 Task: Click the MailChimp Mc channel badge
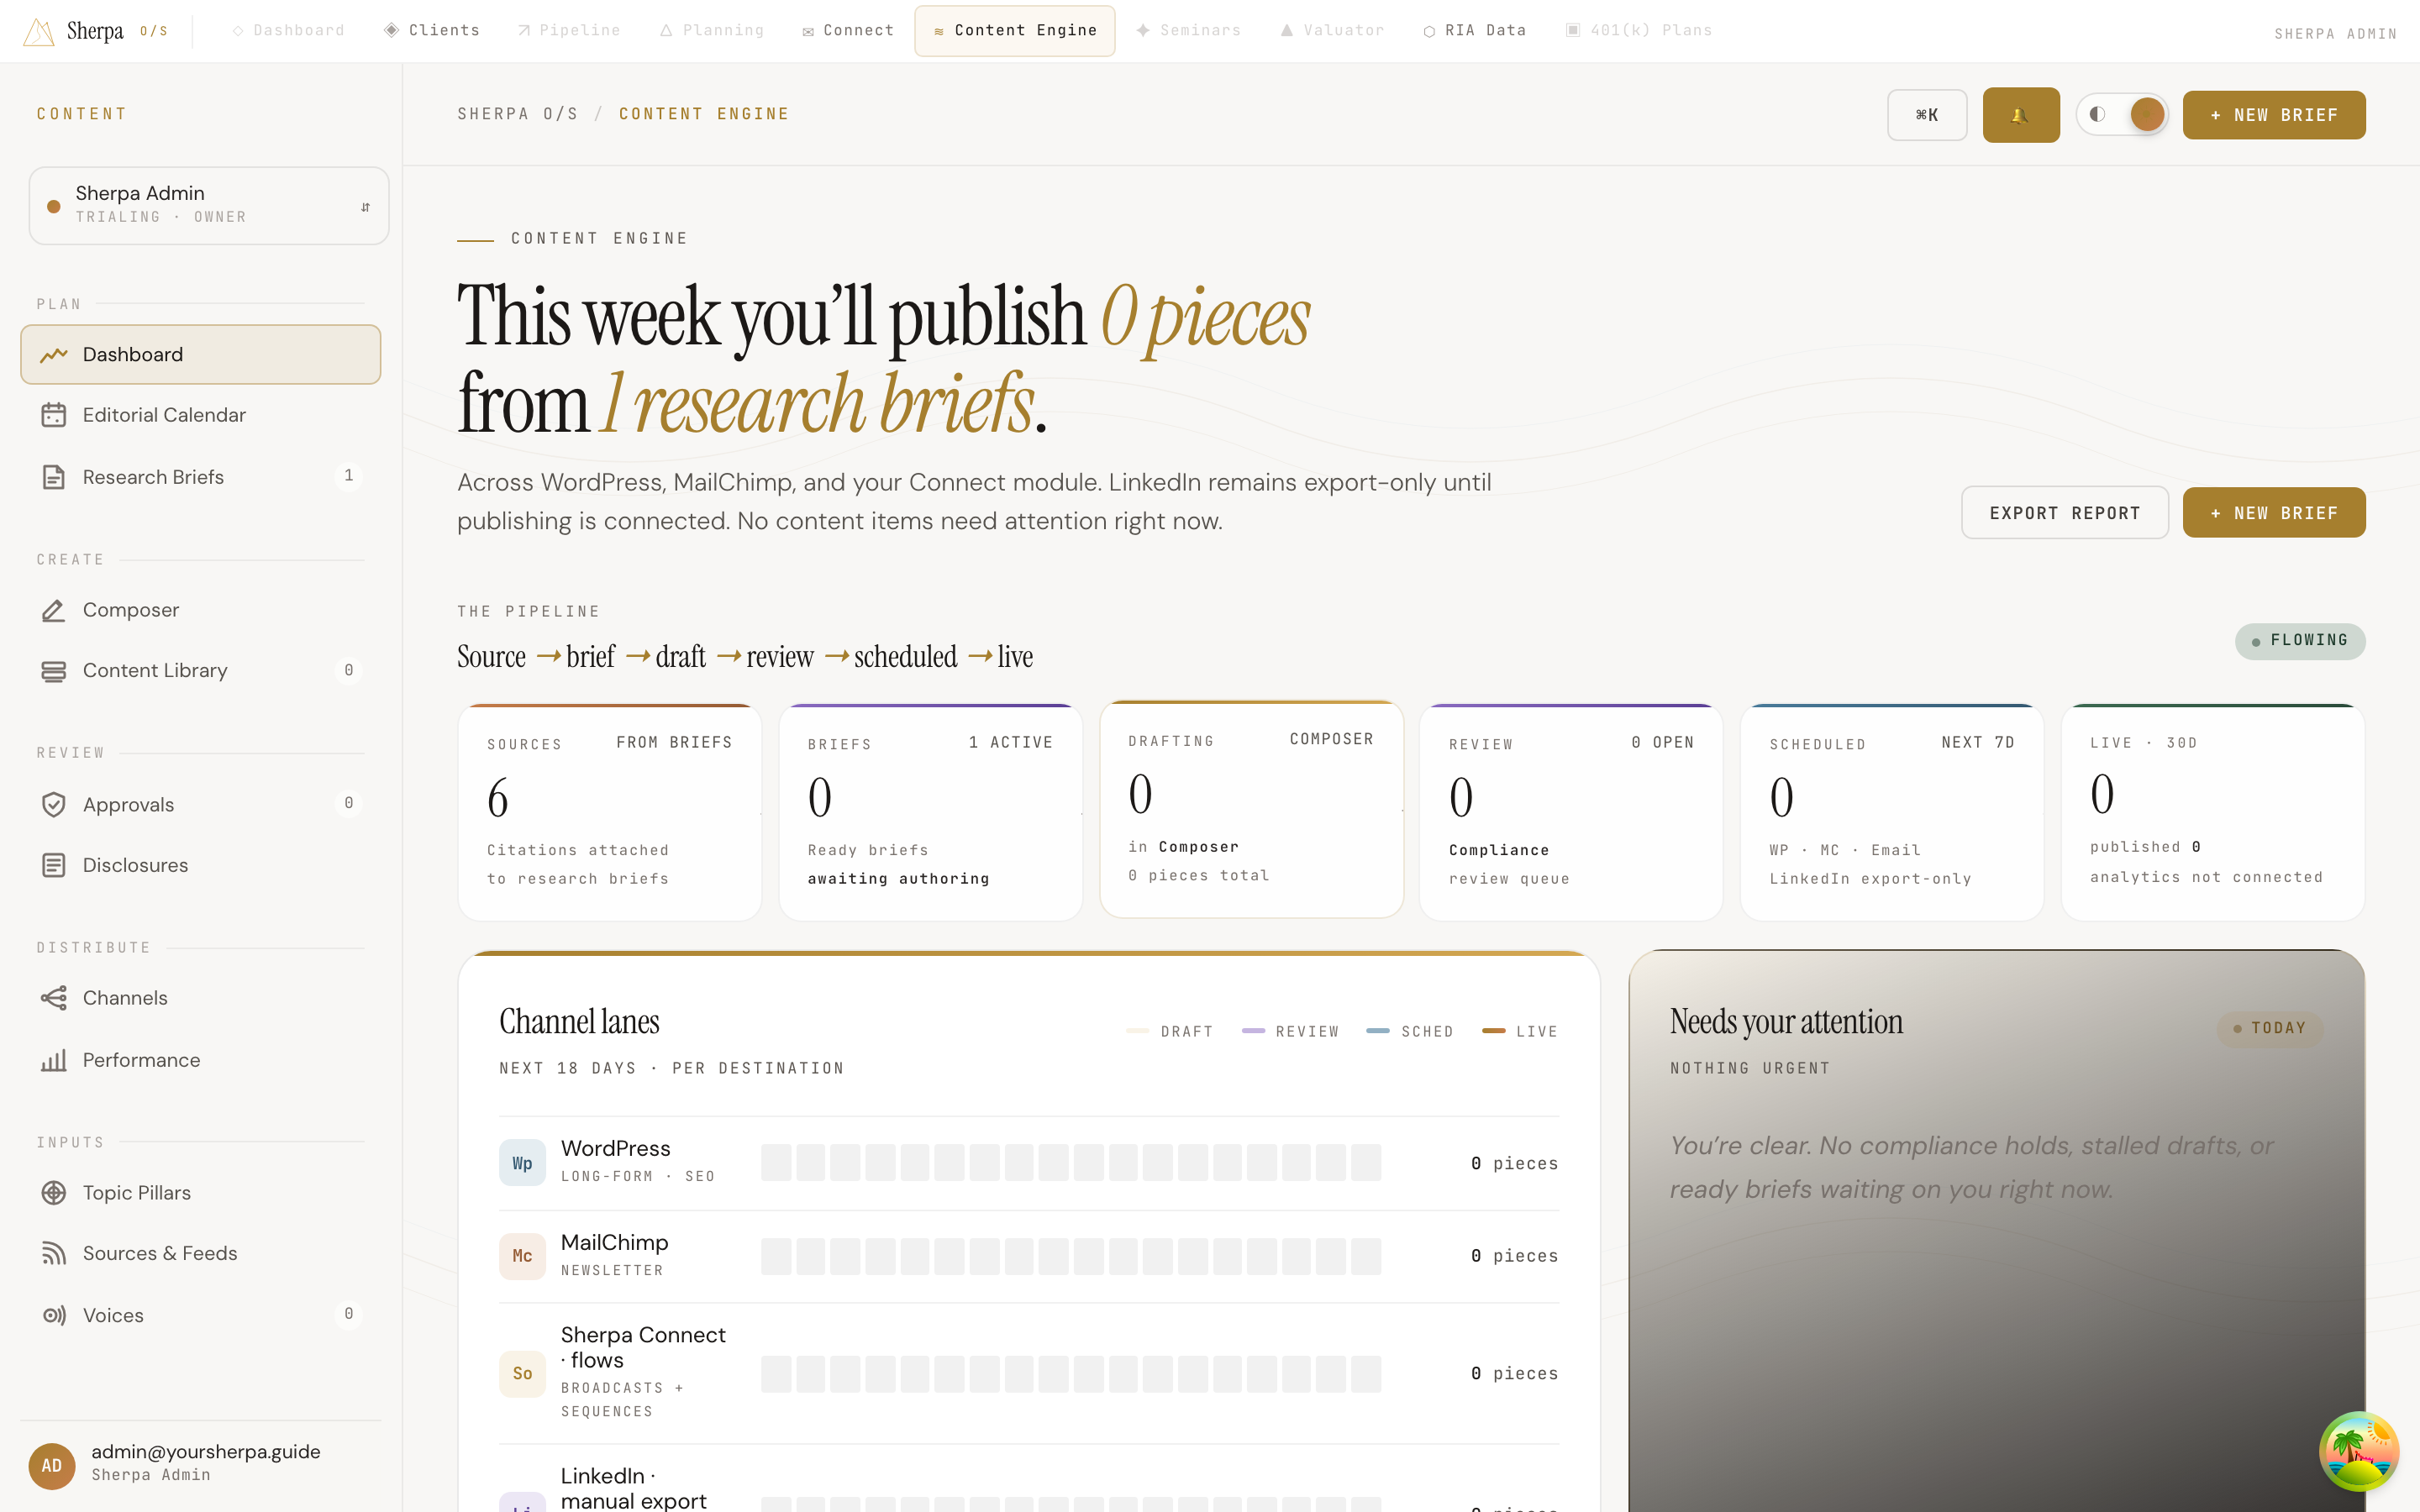[x=522, y=1256]
